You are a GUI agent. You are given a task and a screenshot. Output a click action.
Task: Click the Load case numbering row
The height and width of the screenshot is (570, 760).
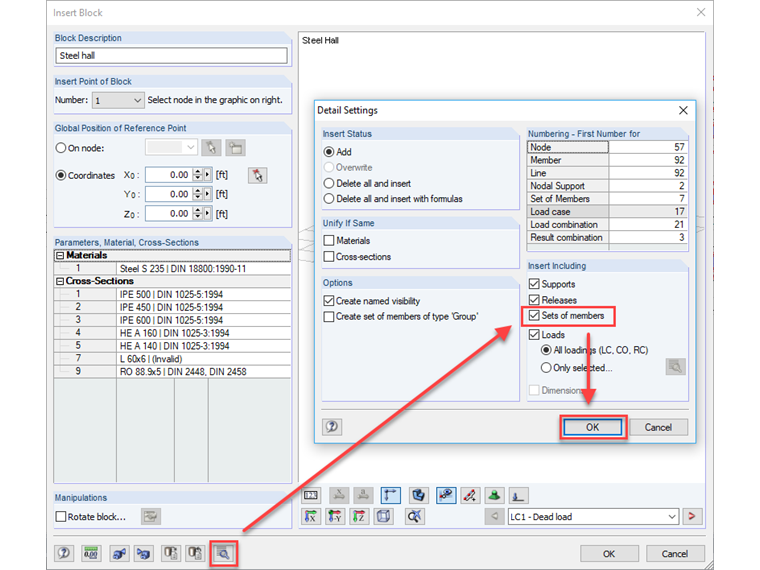click(x=607, y=212)
